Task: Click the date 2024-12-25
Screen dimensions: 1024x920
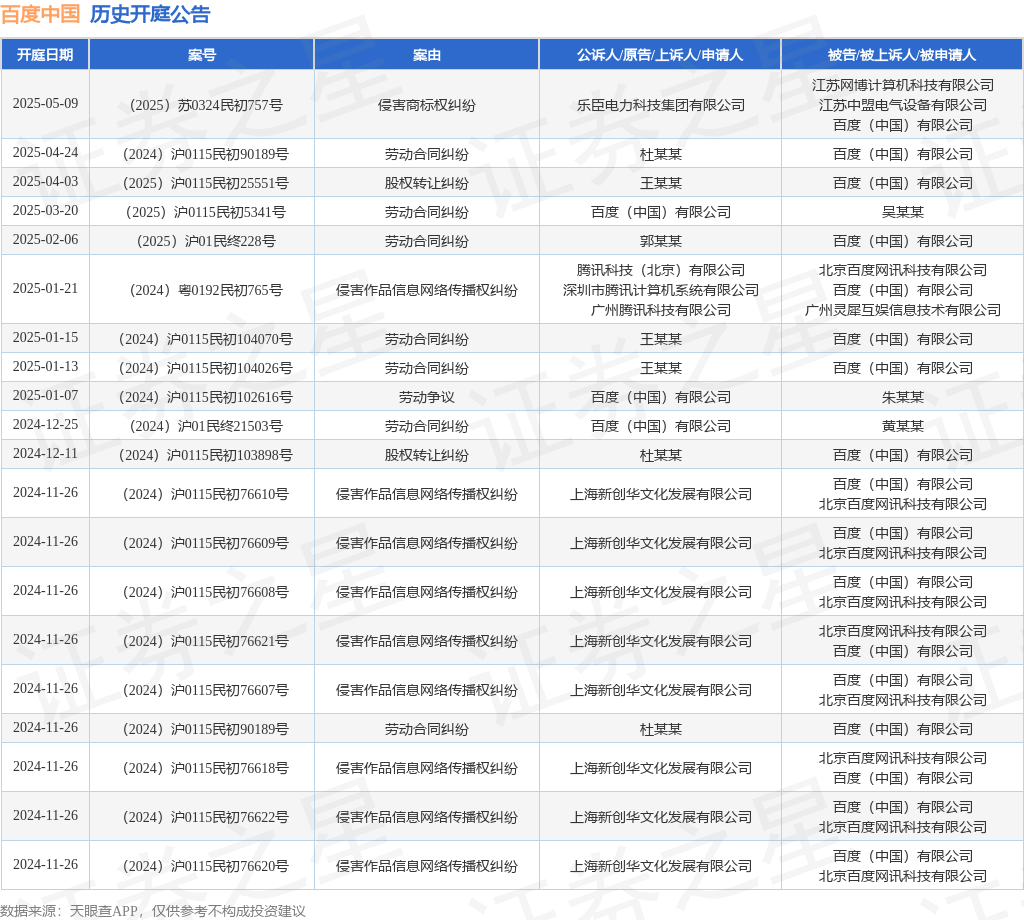Action: [46, 424]
